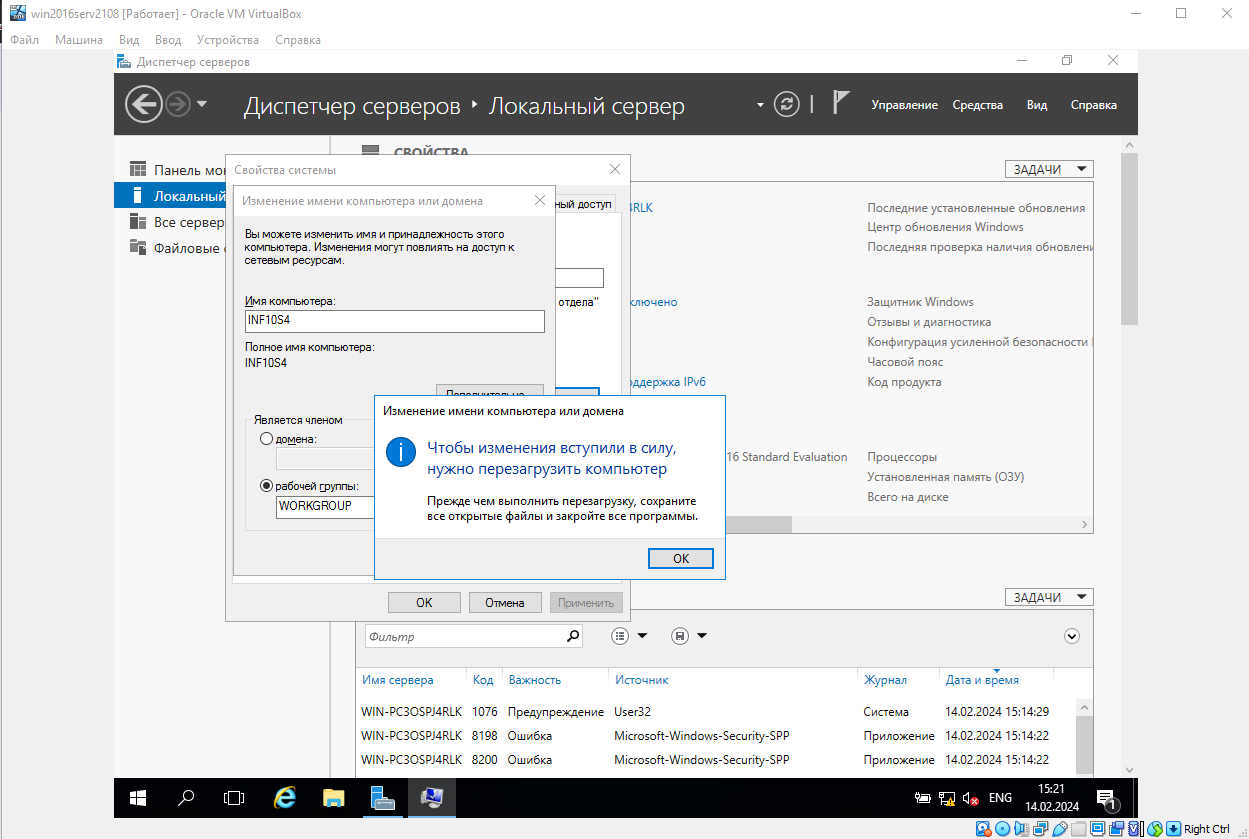Expand the saved queries dropdown arrow
This screenshot has height=839, width=1249.
click(702, 636)
